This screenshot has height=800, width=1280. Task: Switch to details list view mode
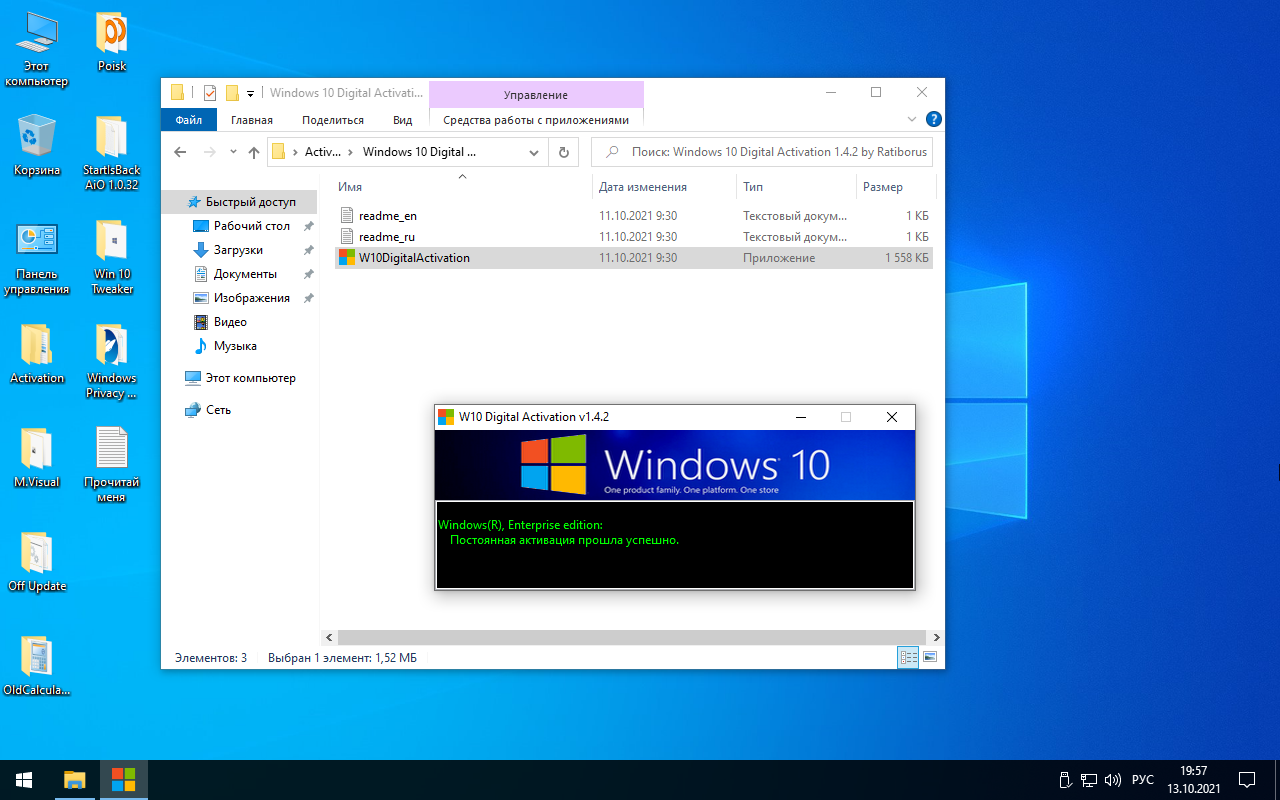[908, 657]
